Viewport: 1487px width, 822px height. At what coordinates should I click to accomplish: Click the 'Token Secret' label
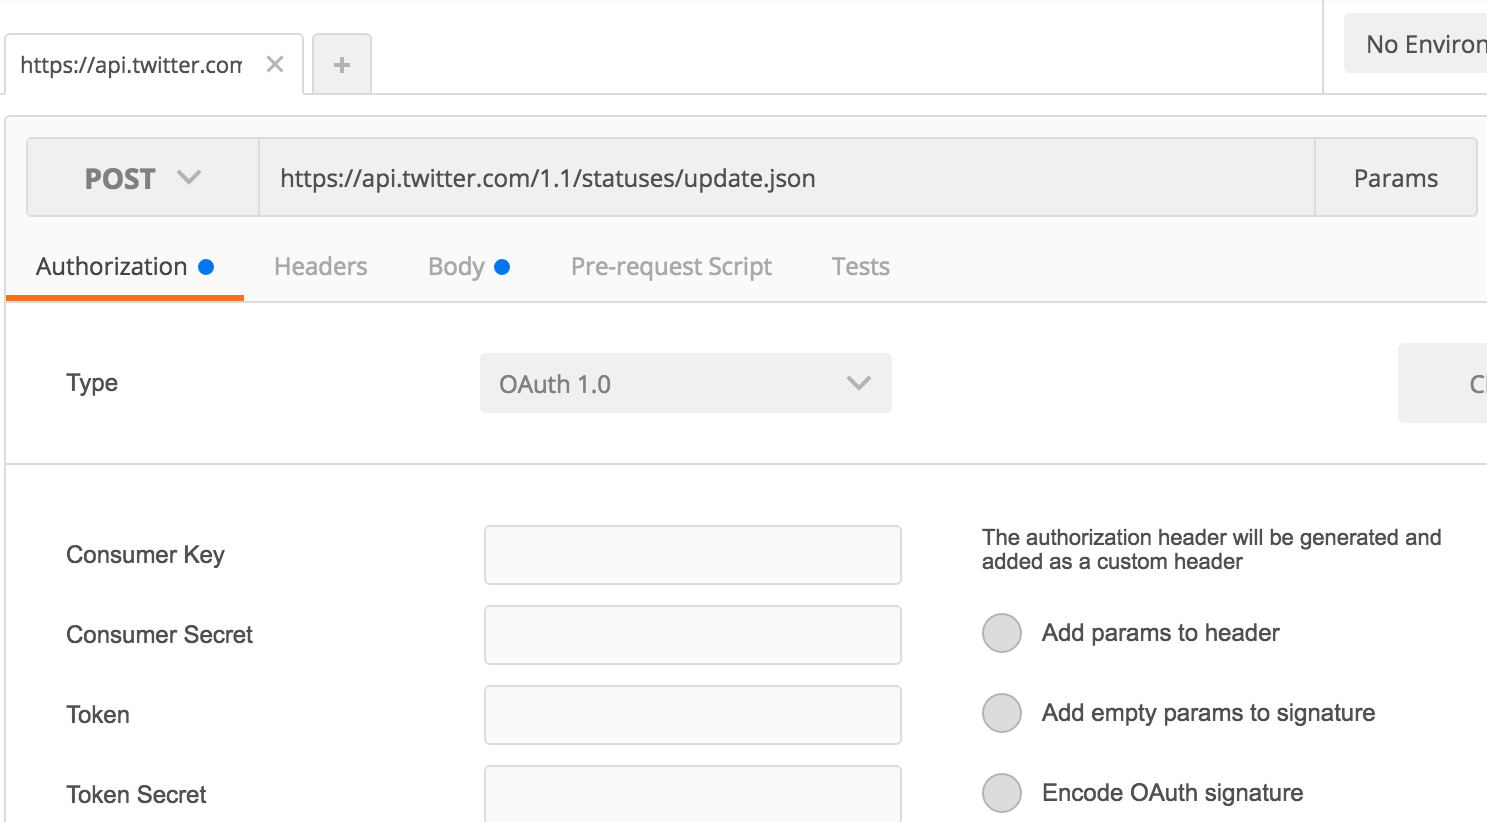(x=136, y=795)
